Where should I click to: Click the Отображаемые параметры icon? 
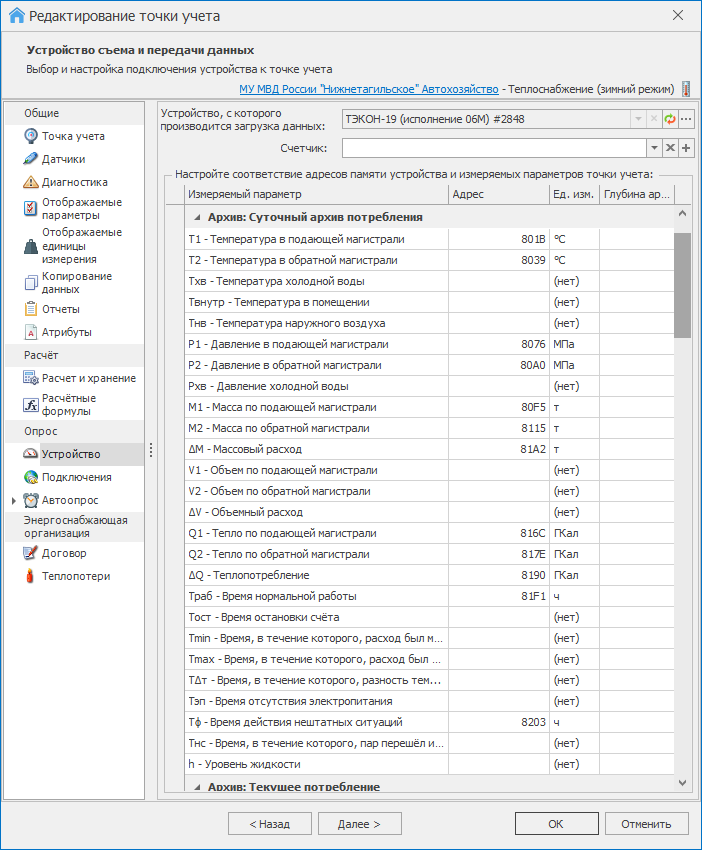pos(31,208)
